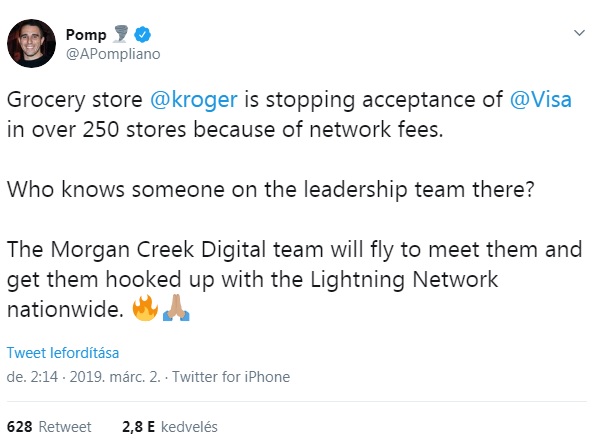This screenshot has width=595, height=447.
Task: View the 2,8 E kedvelés likes
Action: pyautogui.click(x=170, y=427)
